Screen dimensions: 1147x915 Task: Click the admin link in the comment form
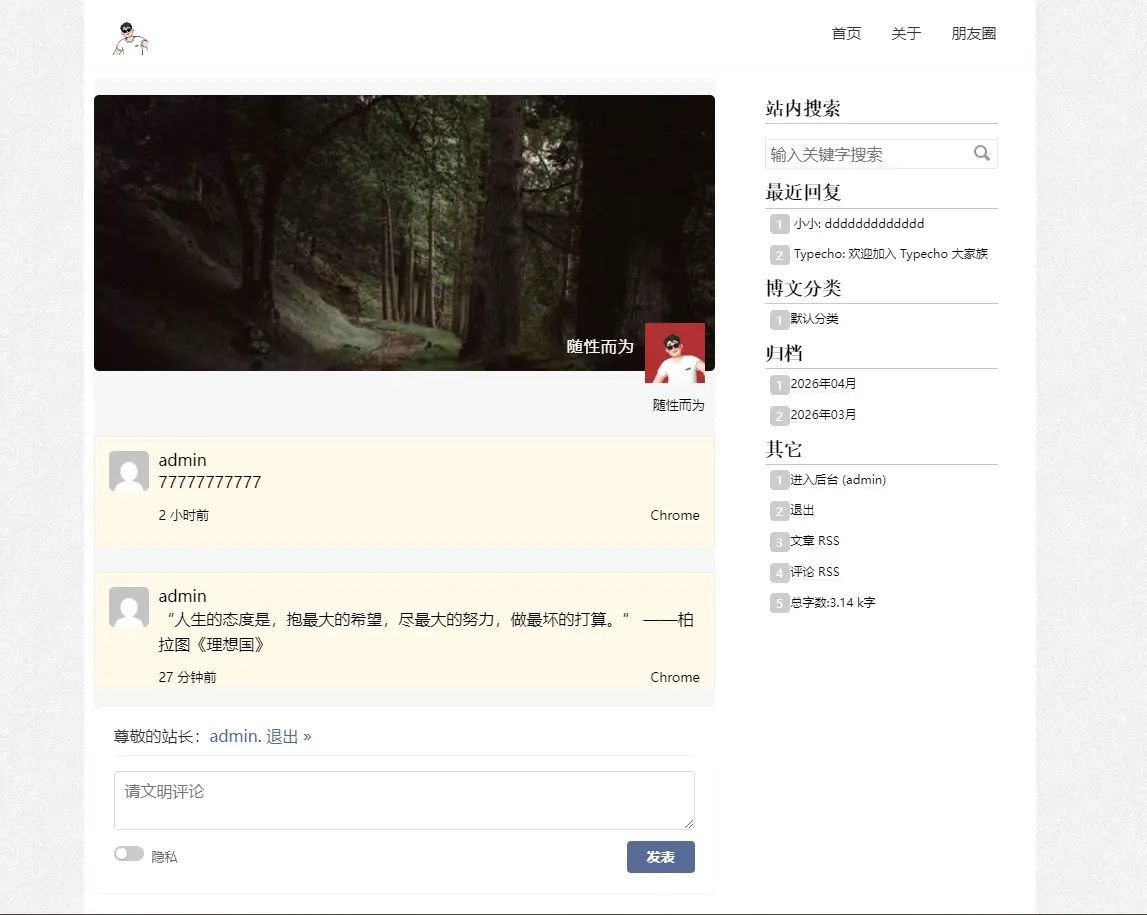[235, 736]
